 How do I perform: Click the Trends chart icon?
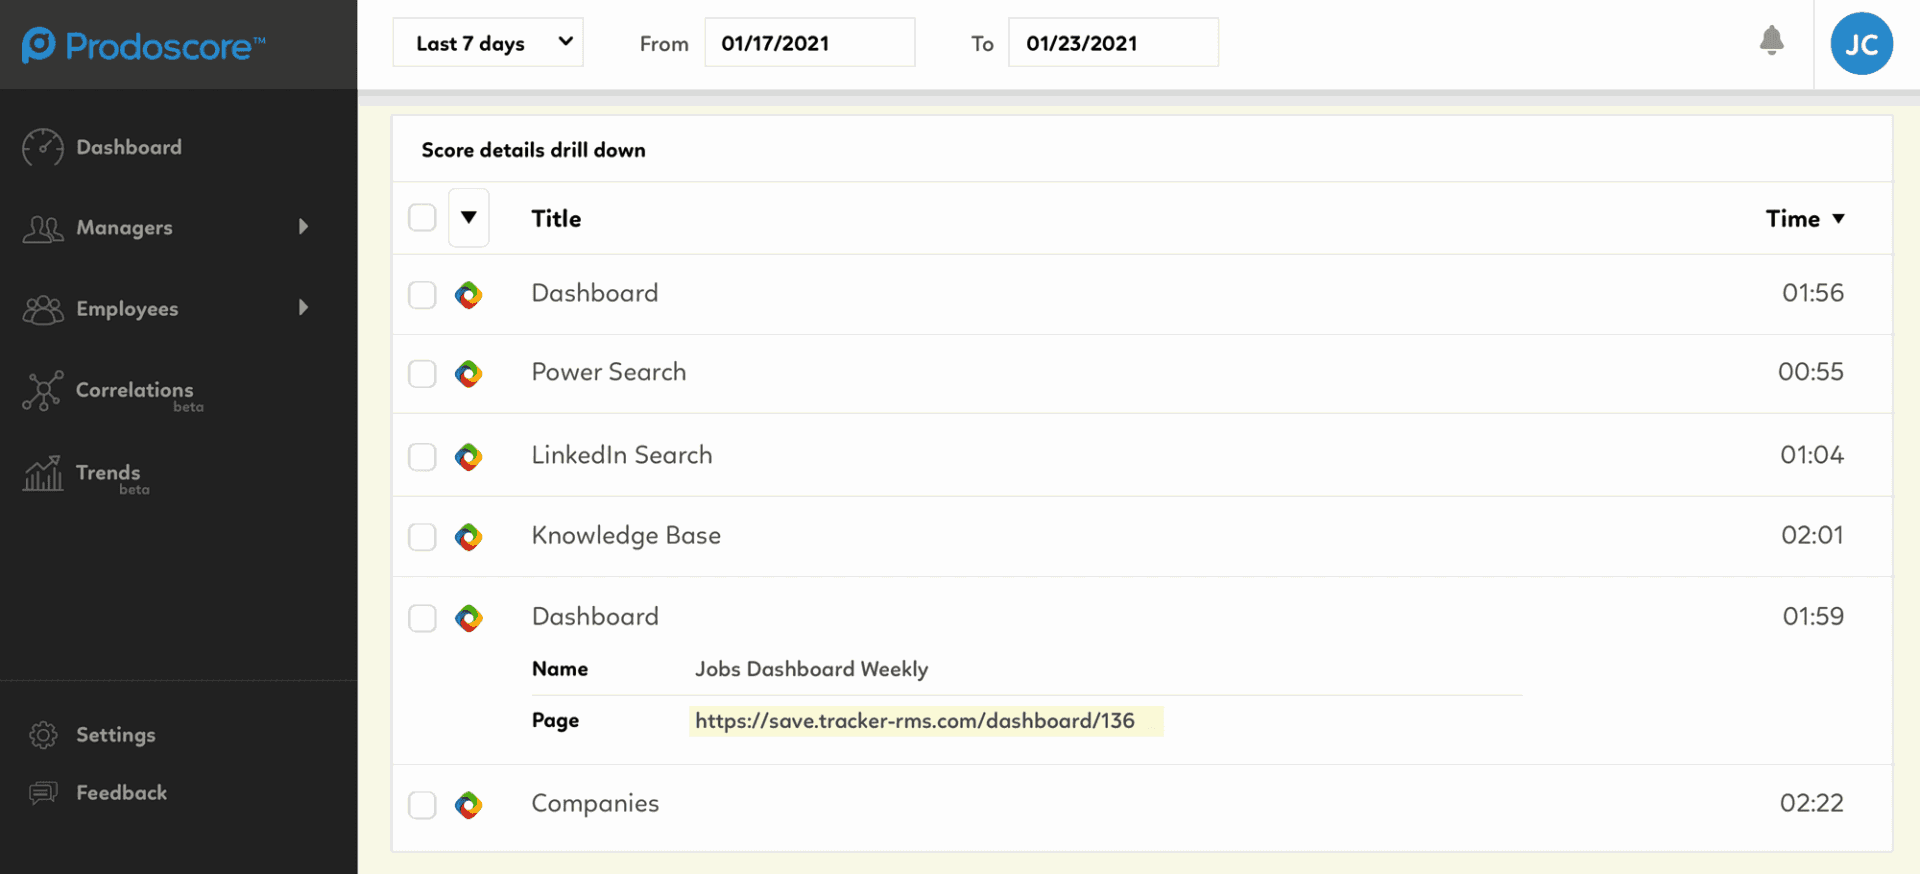[x=43, y=473]
